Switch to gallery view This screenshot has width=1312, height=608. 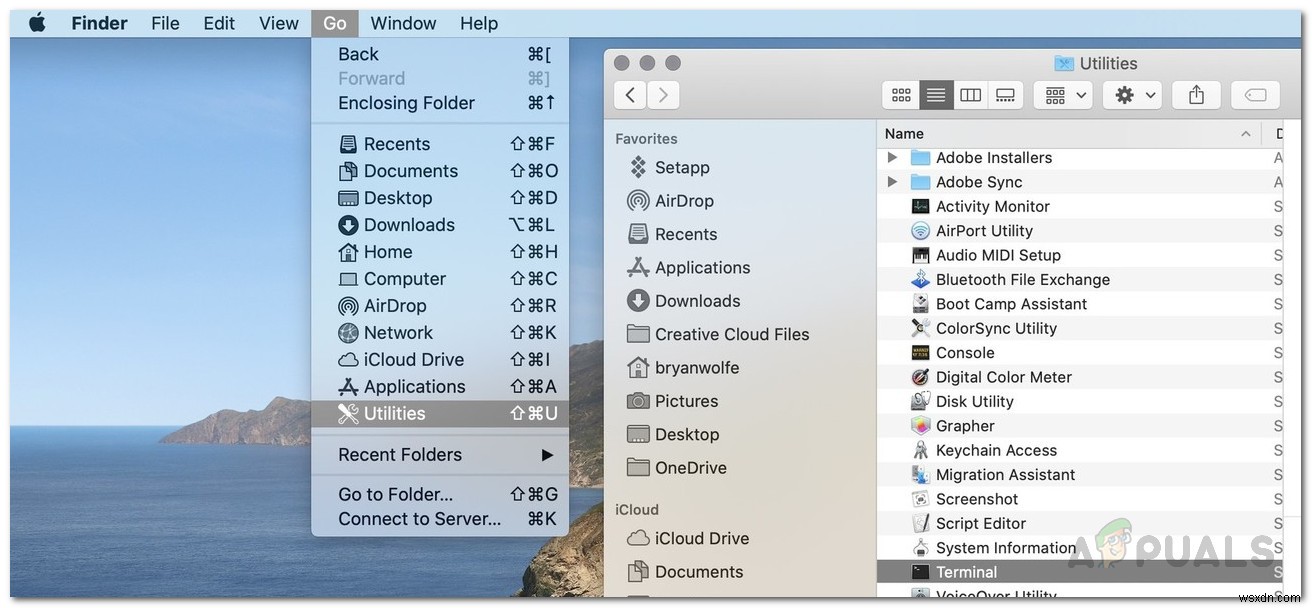pos(1005,94)
